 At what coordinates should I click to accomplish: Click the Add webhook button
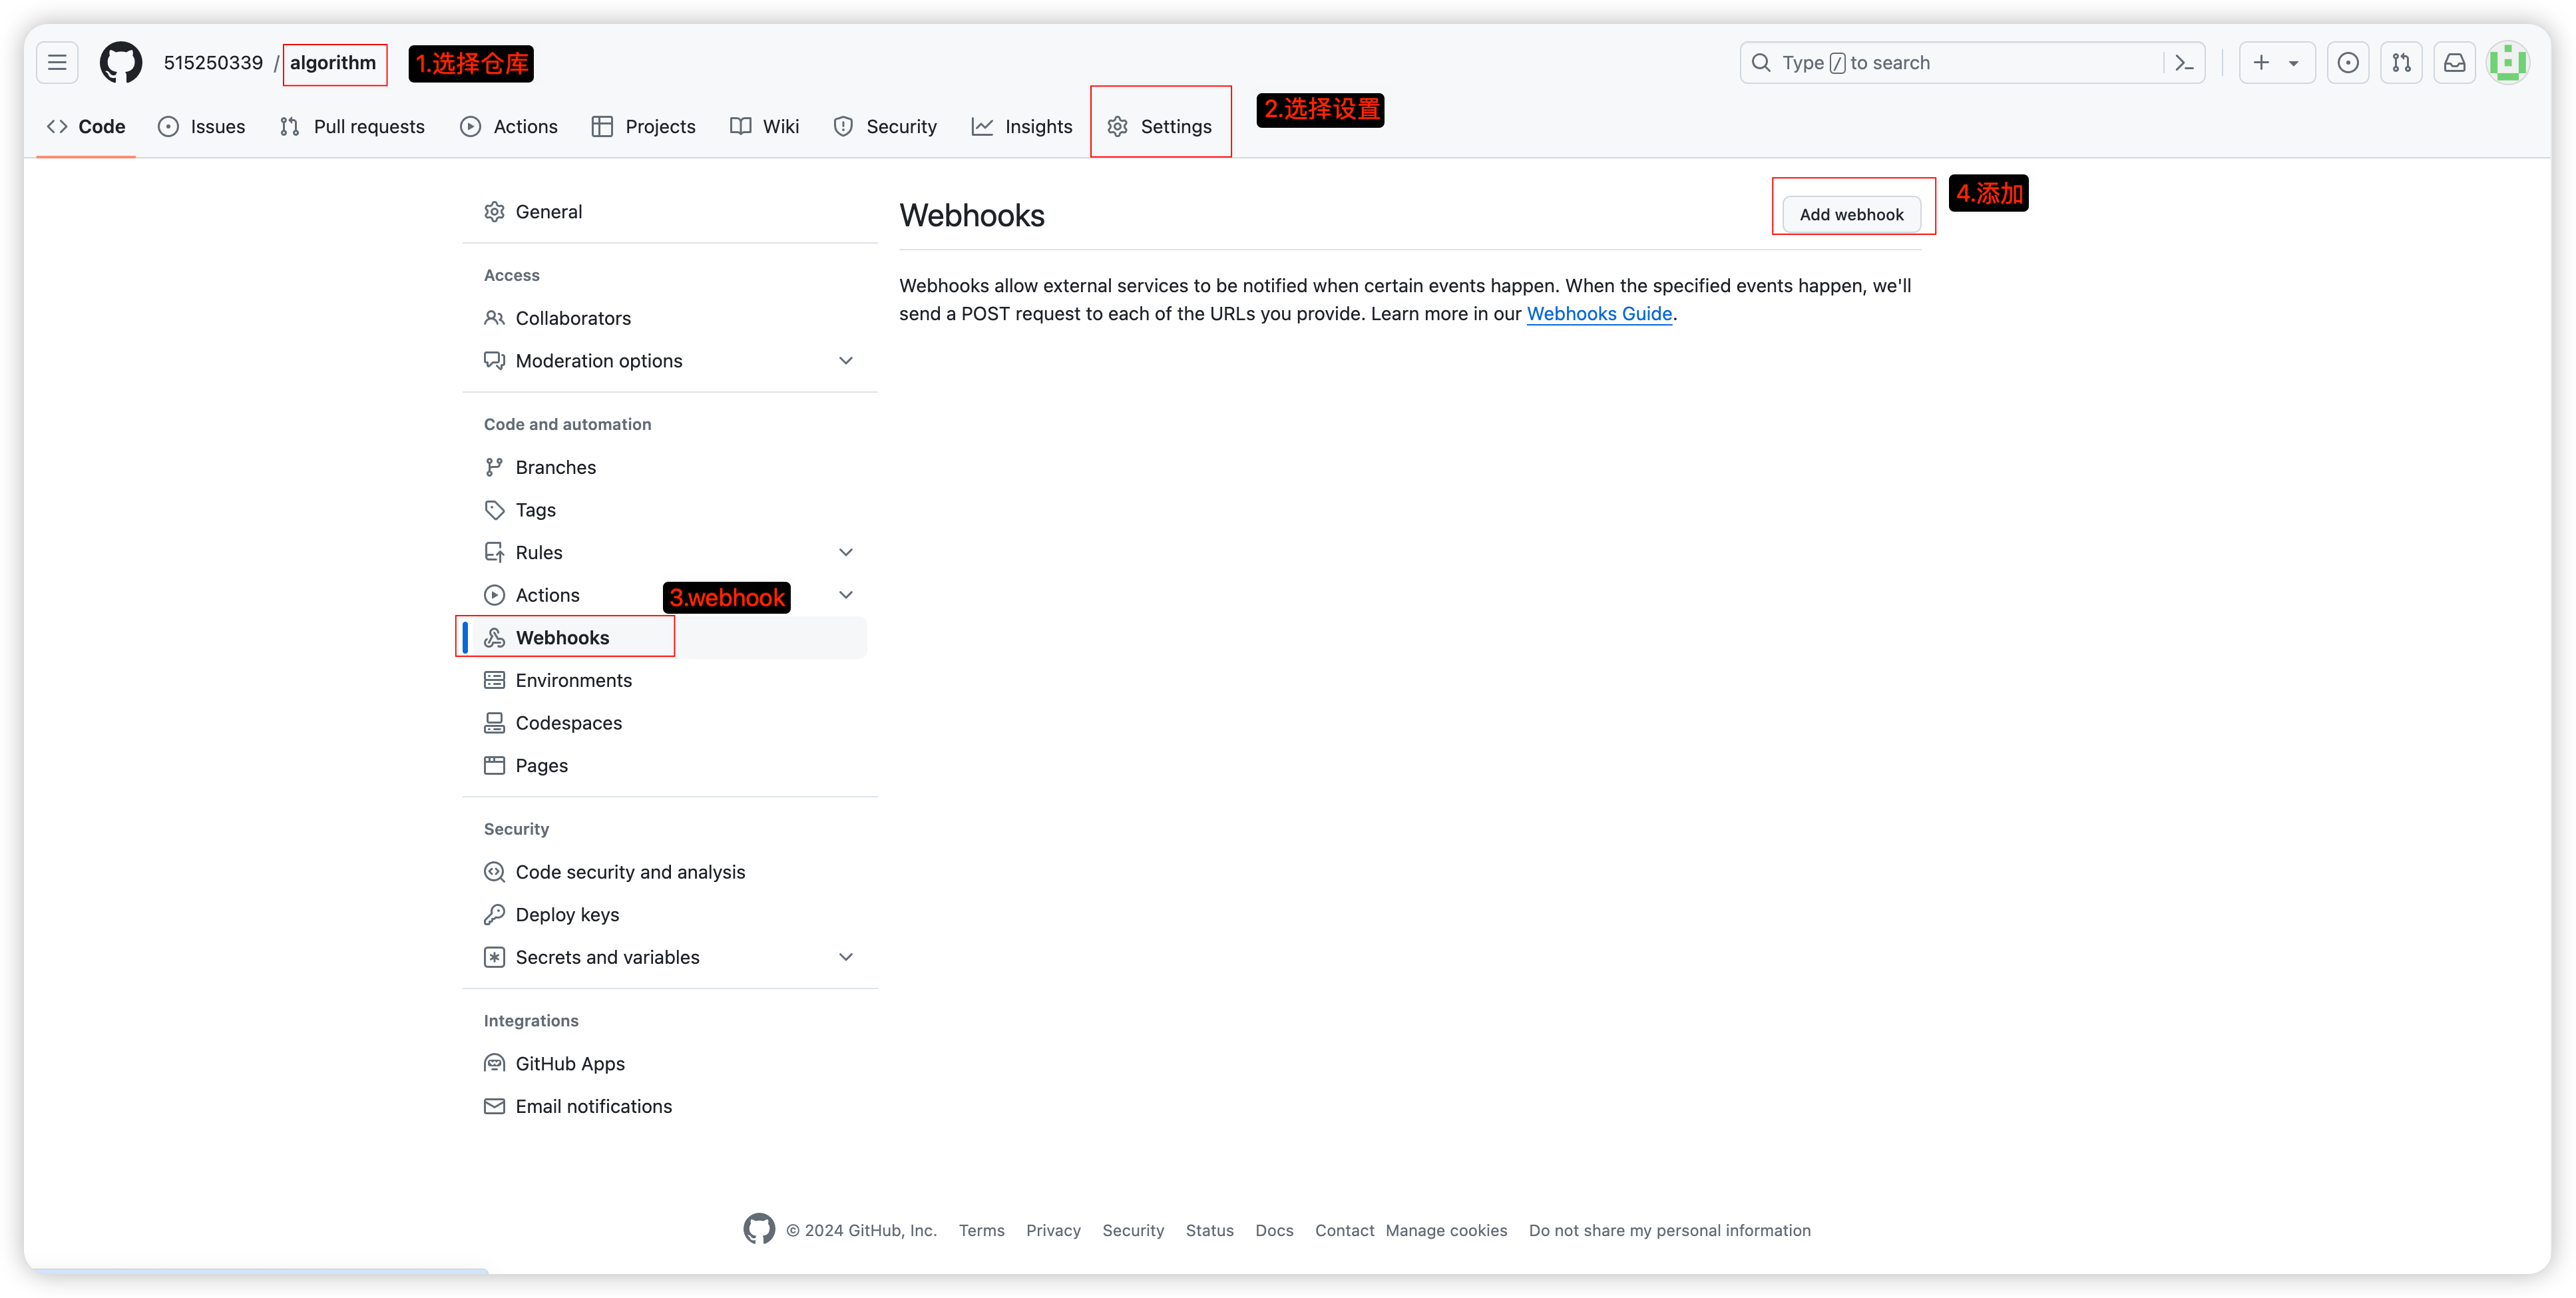[x=1851, y=214]
